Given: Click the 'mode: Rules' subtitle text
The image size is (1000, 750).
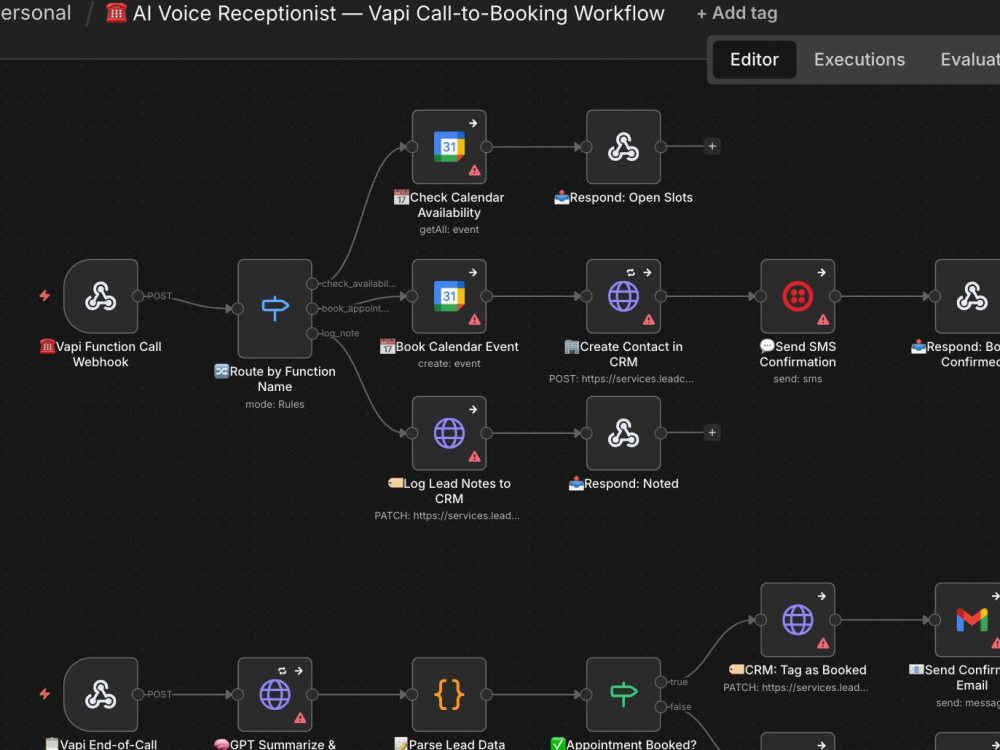Looking at the screenshot, I should [x=275, y=404].
